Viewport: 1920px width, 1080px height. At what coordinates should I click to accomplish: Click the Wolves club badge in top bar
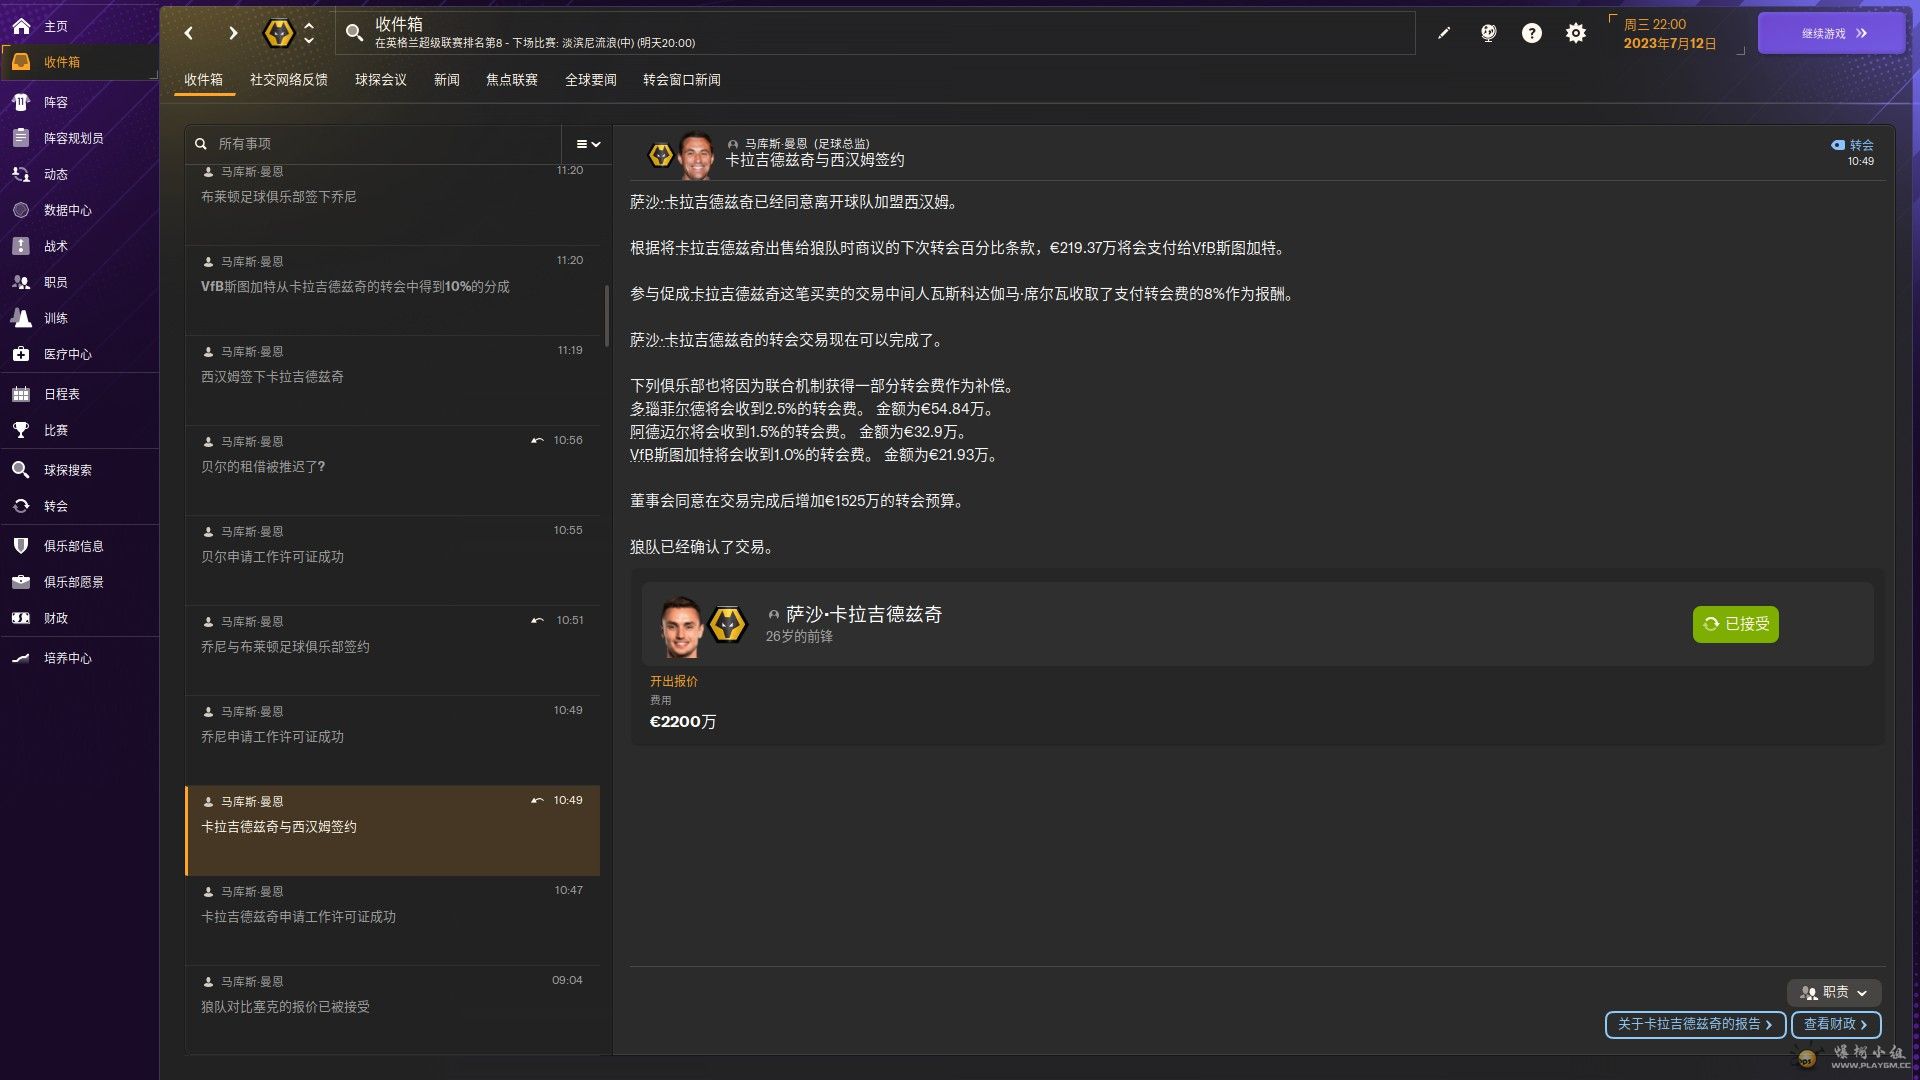(x=278, y=33)
